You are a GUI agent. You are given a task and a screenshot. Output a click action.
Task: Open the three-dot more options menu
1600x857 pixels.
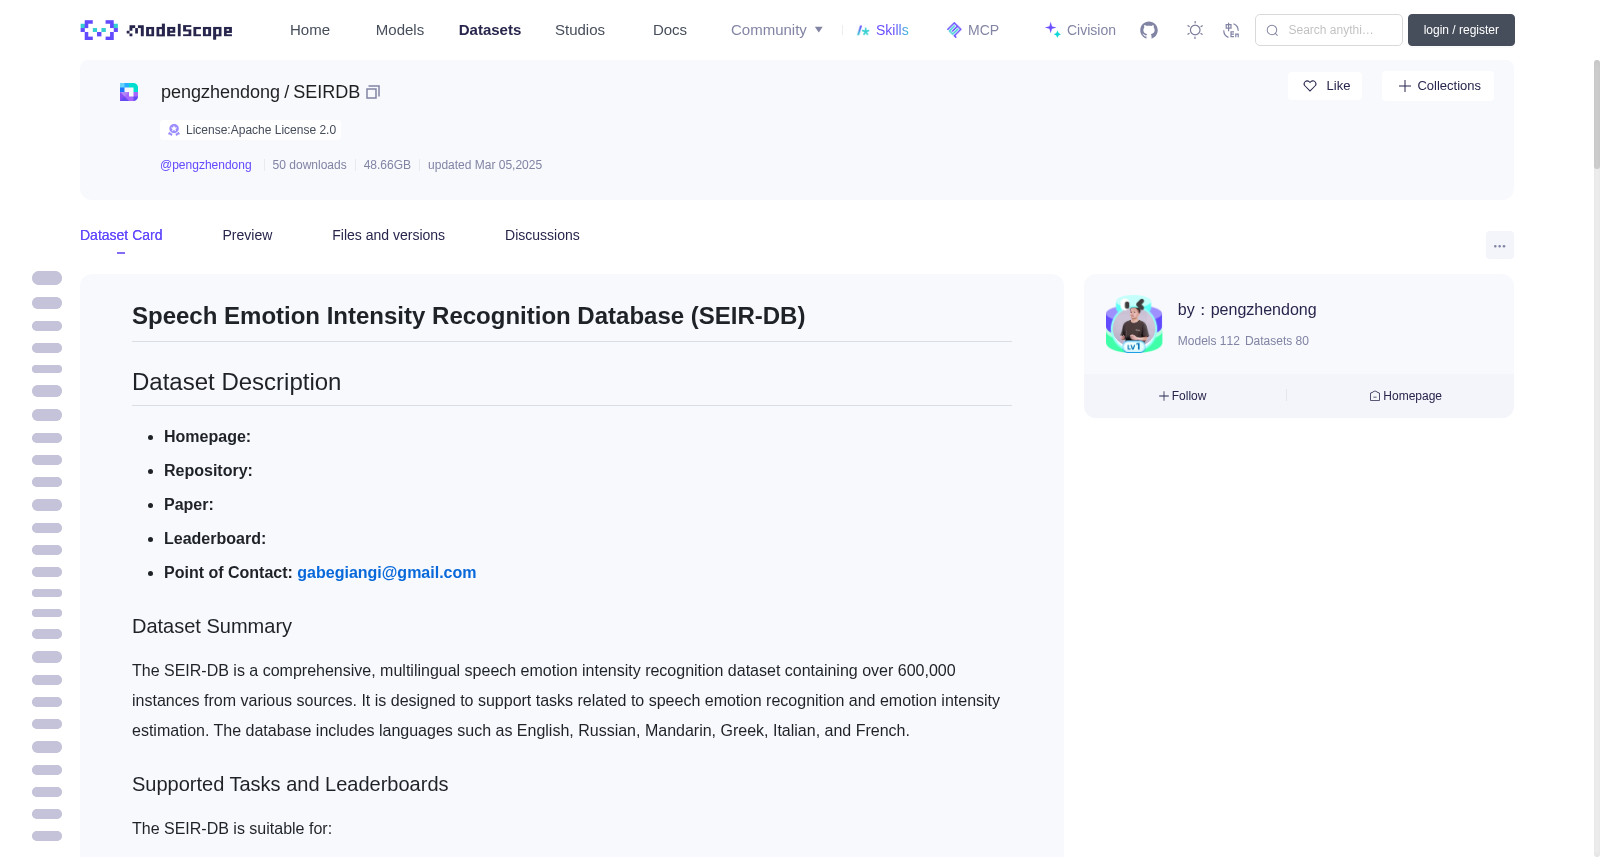(x=1499, y=245)
